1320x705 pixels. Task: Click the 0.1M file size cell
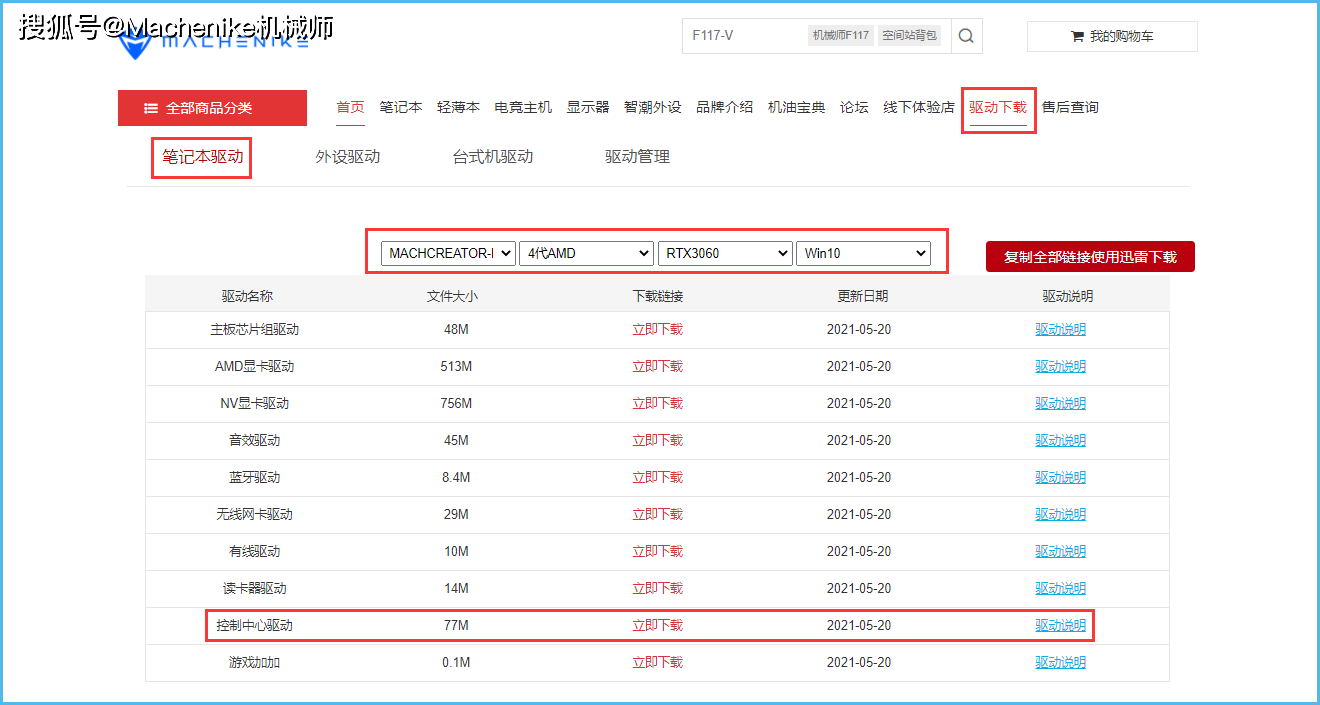456,662
